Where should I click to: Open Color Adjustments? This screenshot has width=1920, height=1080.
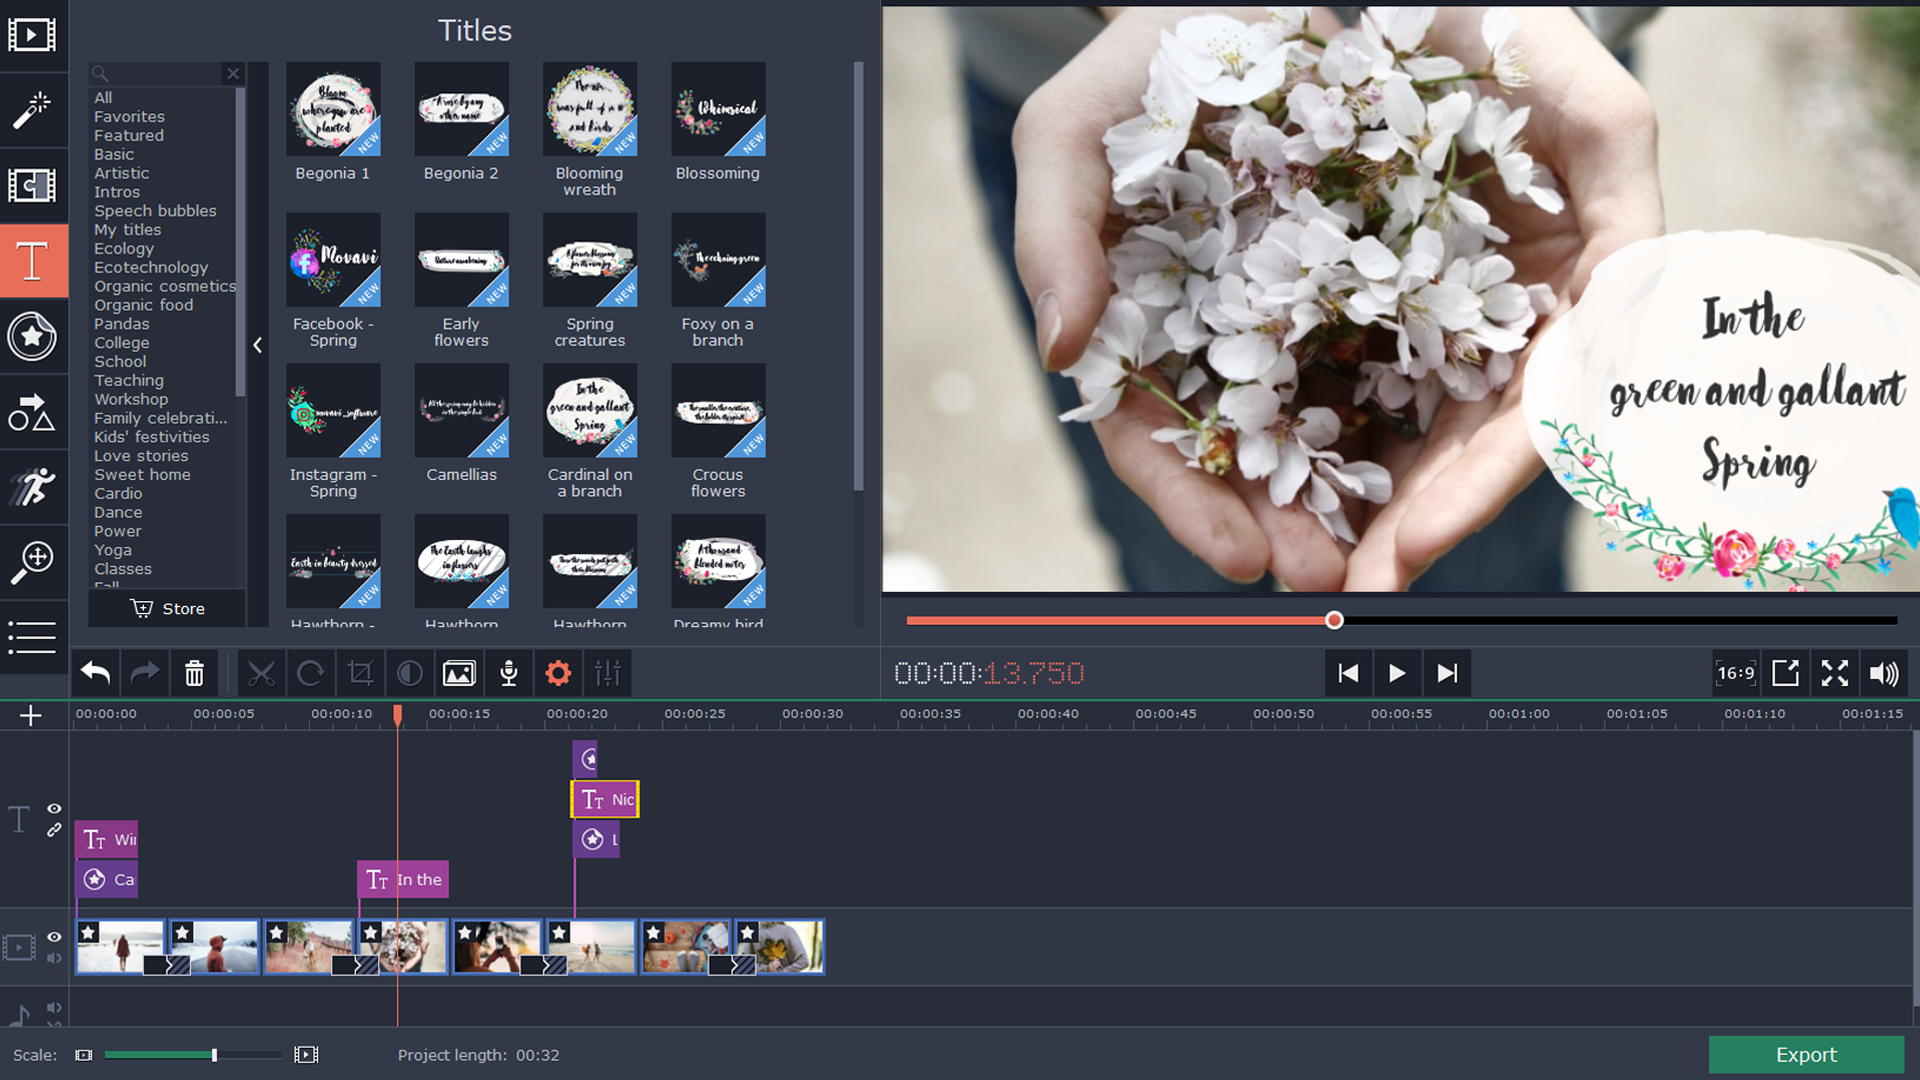409,673
